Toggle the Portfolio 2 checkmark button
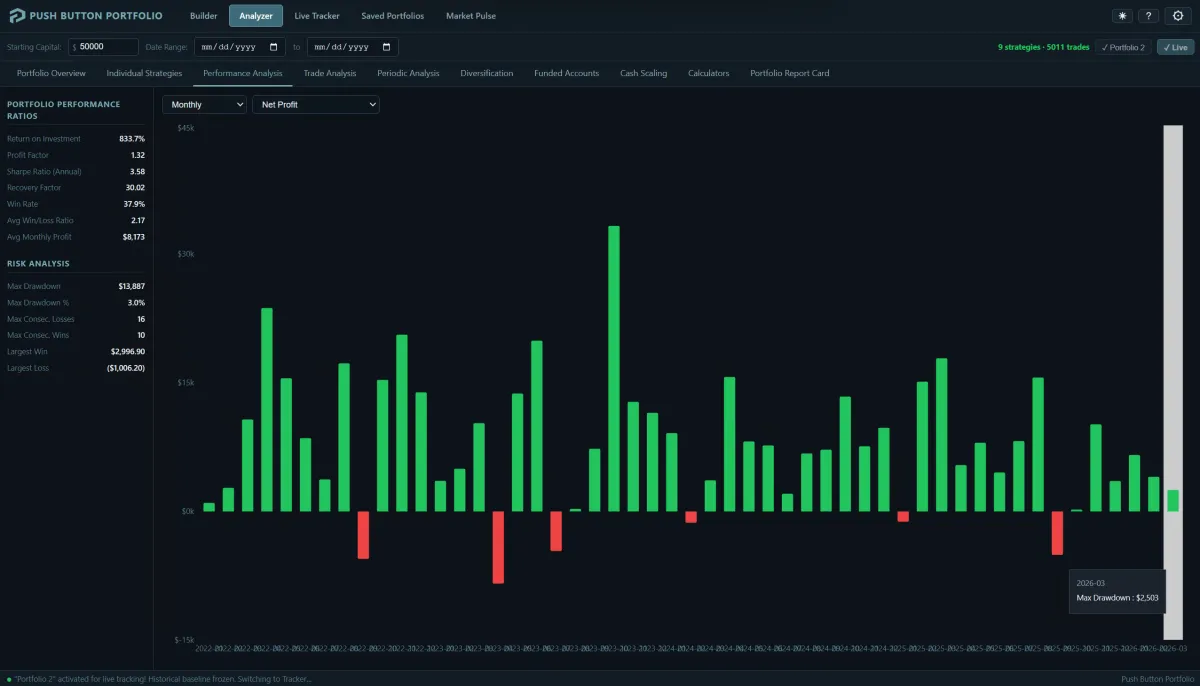The width and height of the screenshot is (1200, 686). (1123, 47)
